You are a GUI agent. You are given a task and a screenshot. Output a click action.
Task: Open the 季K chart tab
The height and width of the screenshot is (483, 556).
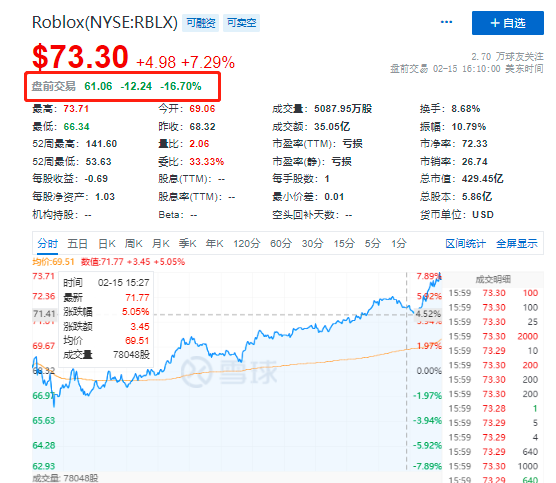[x=188, y=244]
